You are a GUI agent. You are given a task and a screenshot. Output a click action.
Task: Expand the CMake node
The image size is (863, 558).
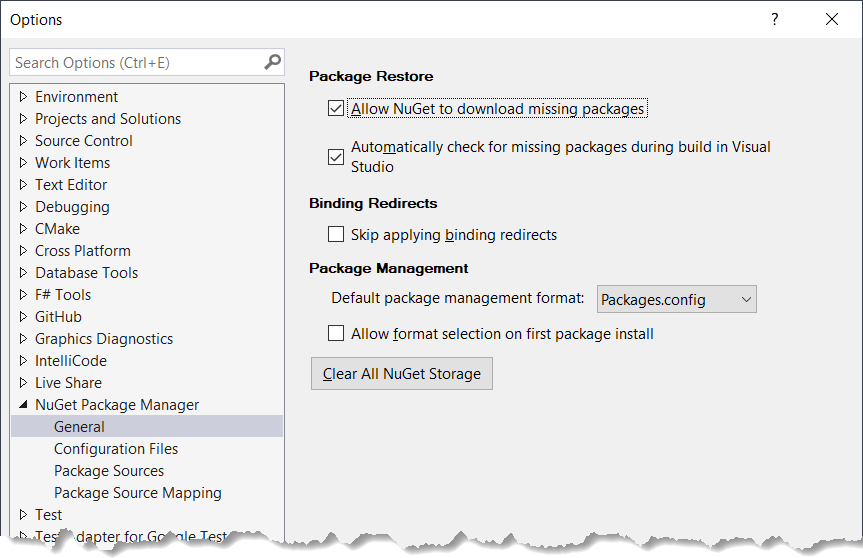click(23, 229)
